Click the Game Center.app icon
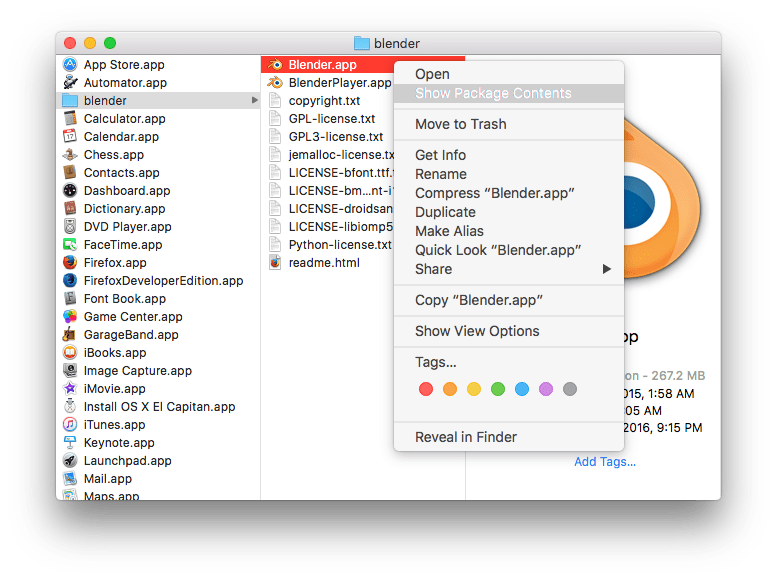777x580 pixels. pos(70,316)
